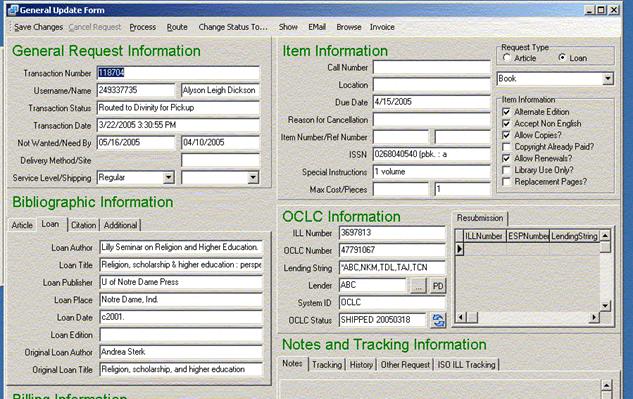Switch to the Citation tab
Viewport: 633px width, 399px height.
84,225
